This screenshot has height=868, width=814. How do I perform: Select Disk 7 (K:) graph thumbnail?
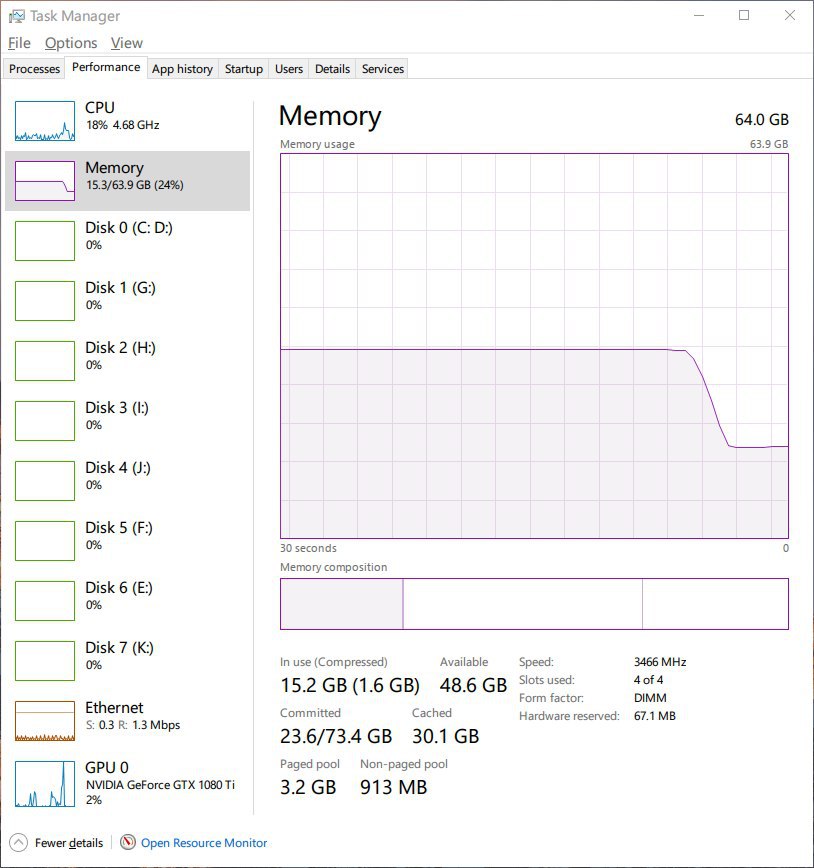(45, 661)
